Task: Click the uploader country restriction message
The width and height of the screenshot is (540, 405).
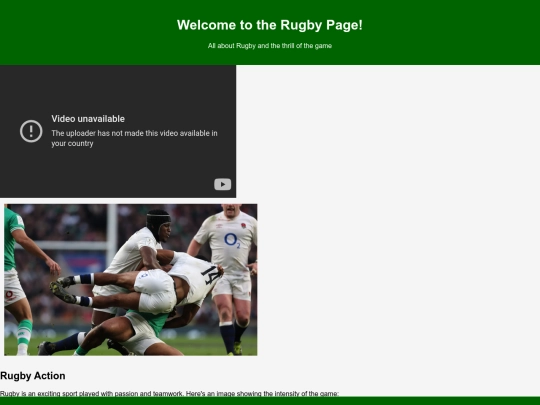Action: (x=134, y=138)
